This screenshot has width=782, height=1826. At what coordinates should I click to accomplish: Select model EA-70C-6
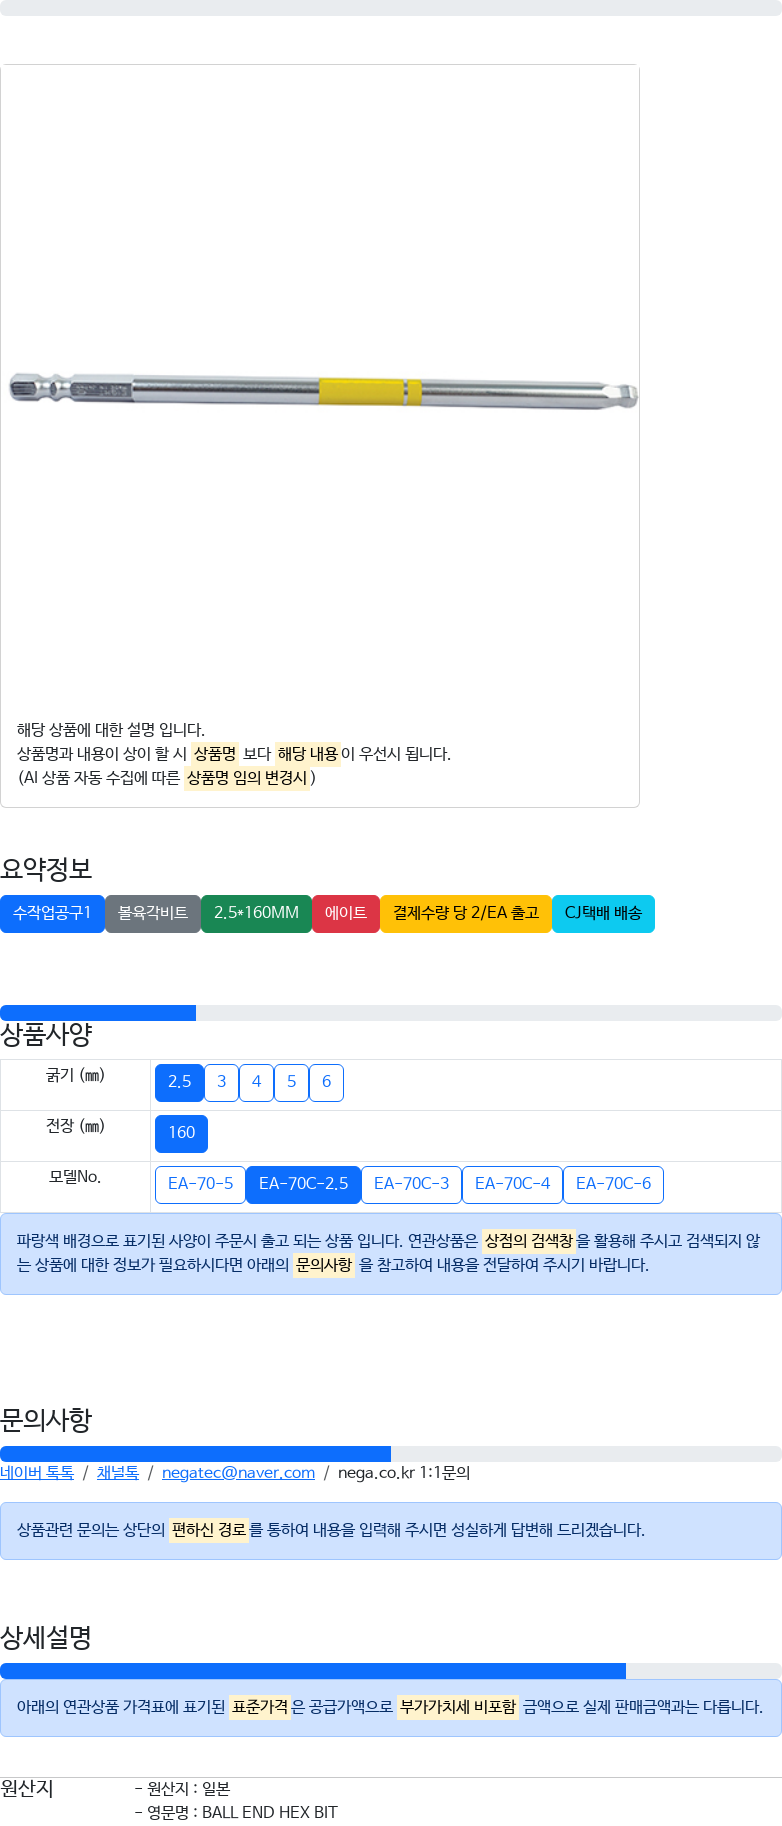[x=613, y=1185]
